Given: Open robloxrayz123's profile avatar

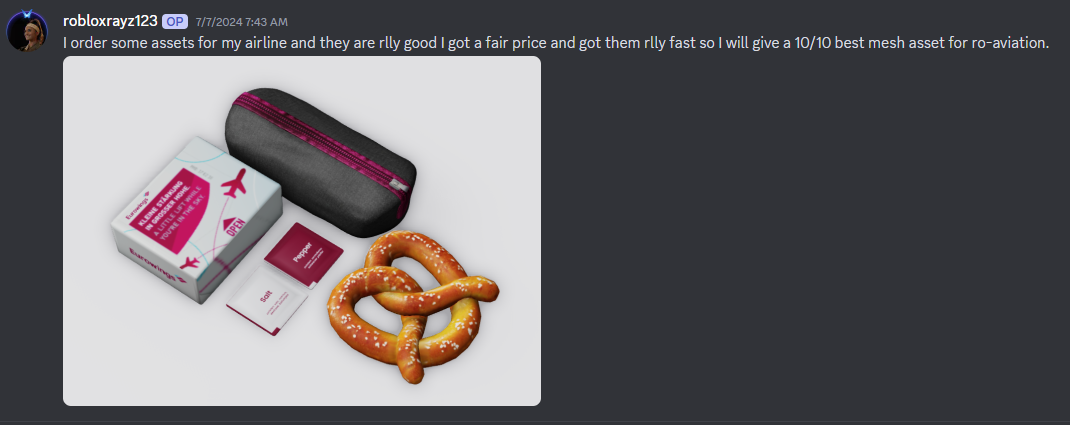Looking at the screenshot, I should [x=27, y=30].
